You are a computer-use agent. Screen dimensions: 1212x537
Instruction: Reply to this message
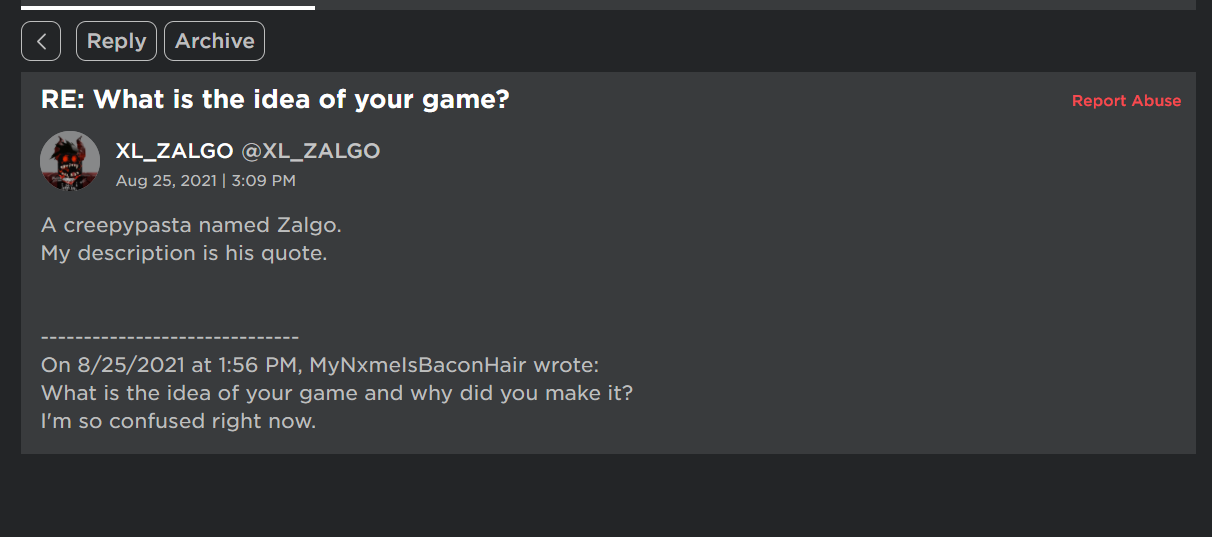(x=116, y=41)
